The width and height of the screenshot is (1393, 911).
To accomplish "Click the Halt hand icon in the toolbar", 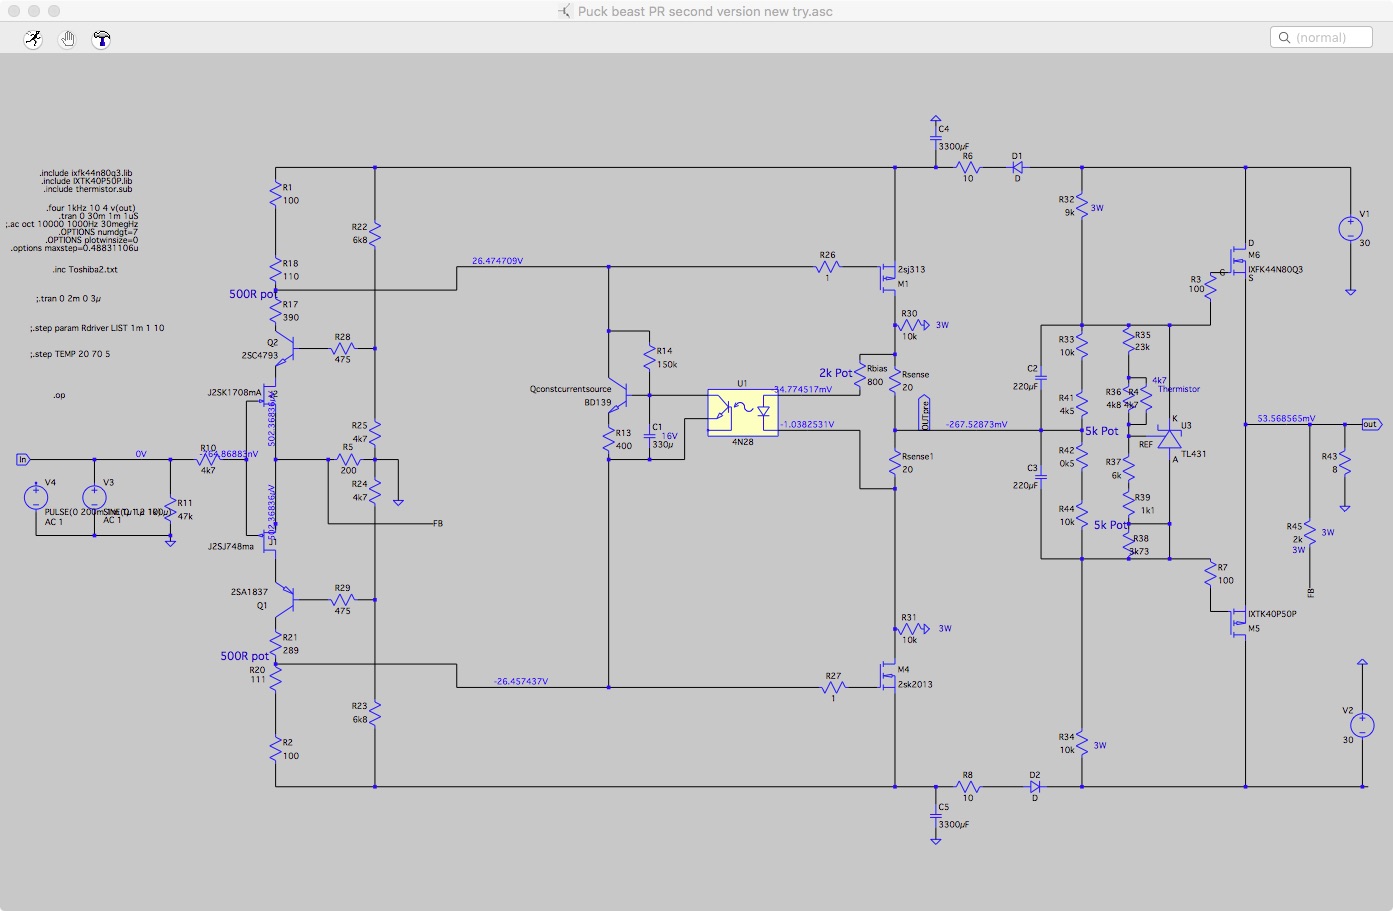I will [67, 39].
